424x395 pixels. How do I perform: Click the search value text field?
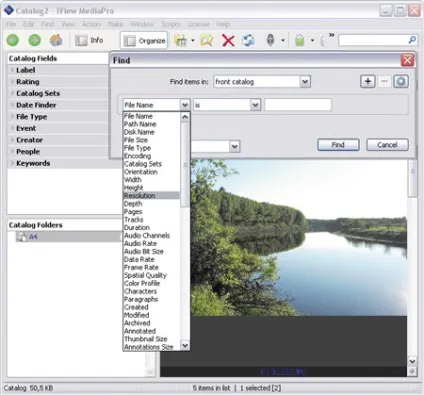[298, 105]
